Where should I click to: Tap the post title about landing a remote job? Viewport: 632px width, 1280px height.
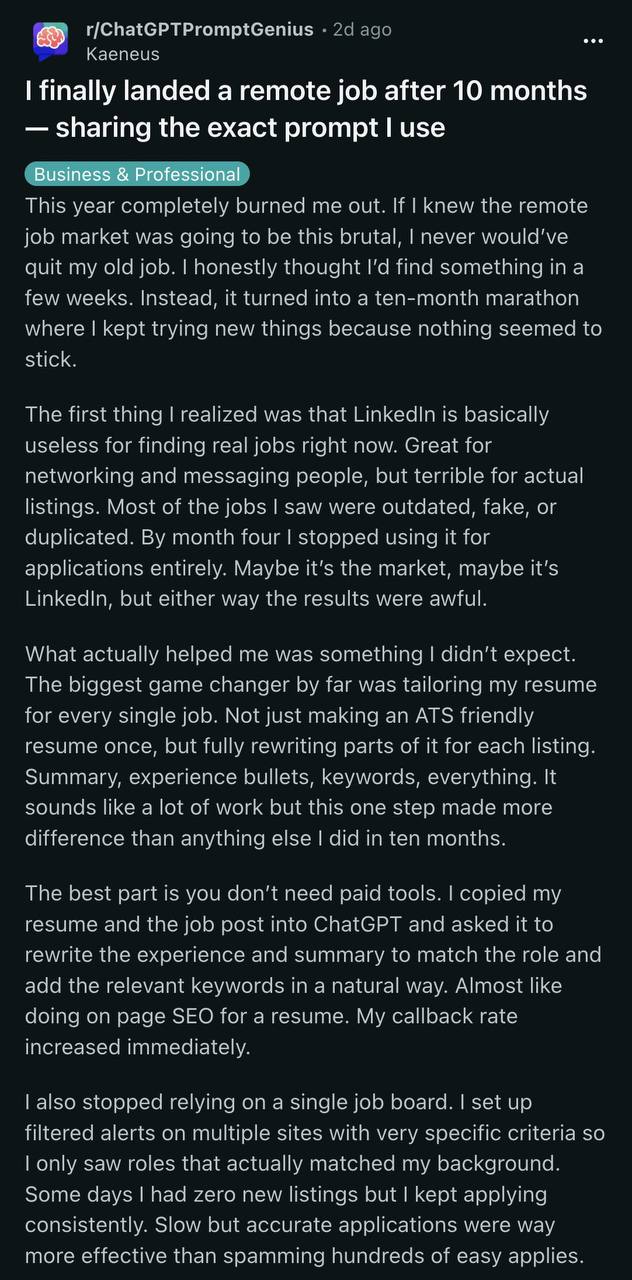pos(306,92)
